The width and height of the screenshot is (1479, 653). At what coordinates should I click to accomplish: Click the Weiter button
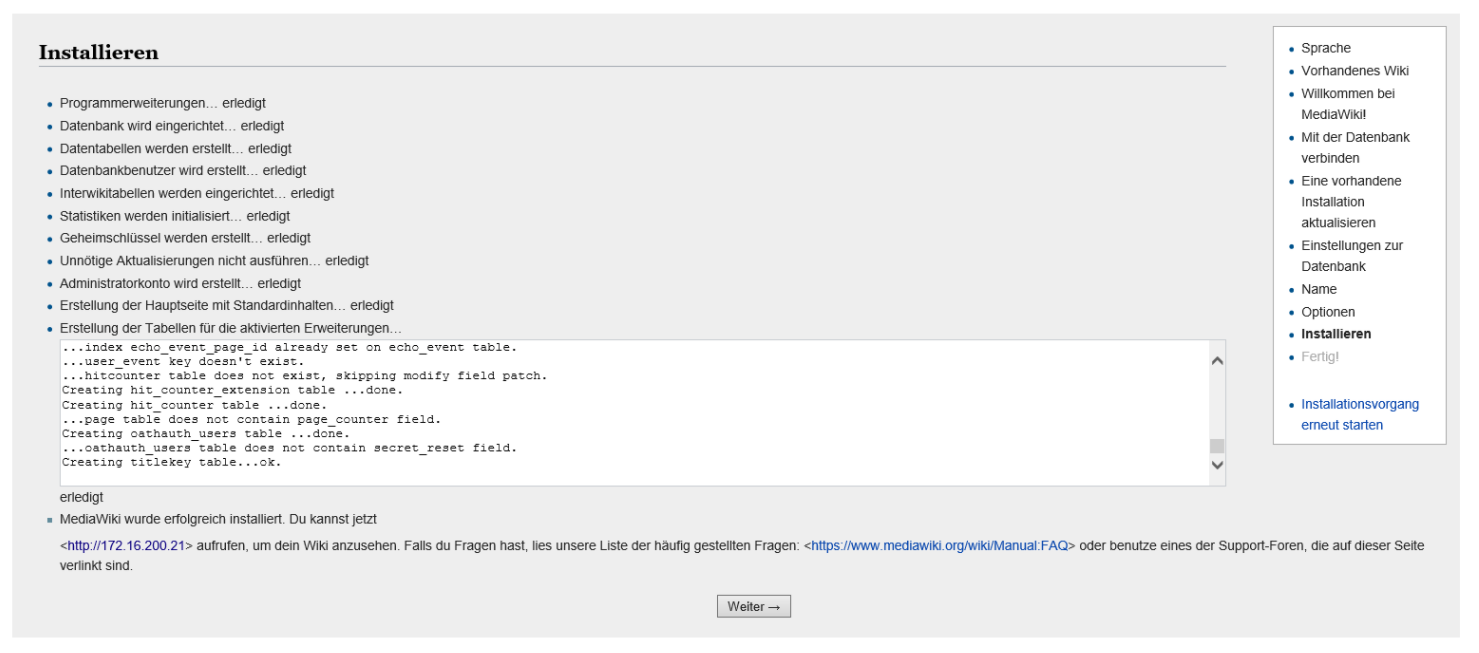tap(753, 607)
